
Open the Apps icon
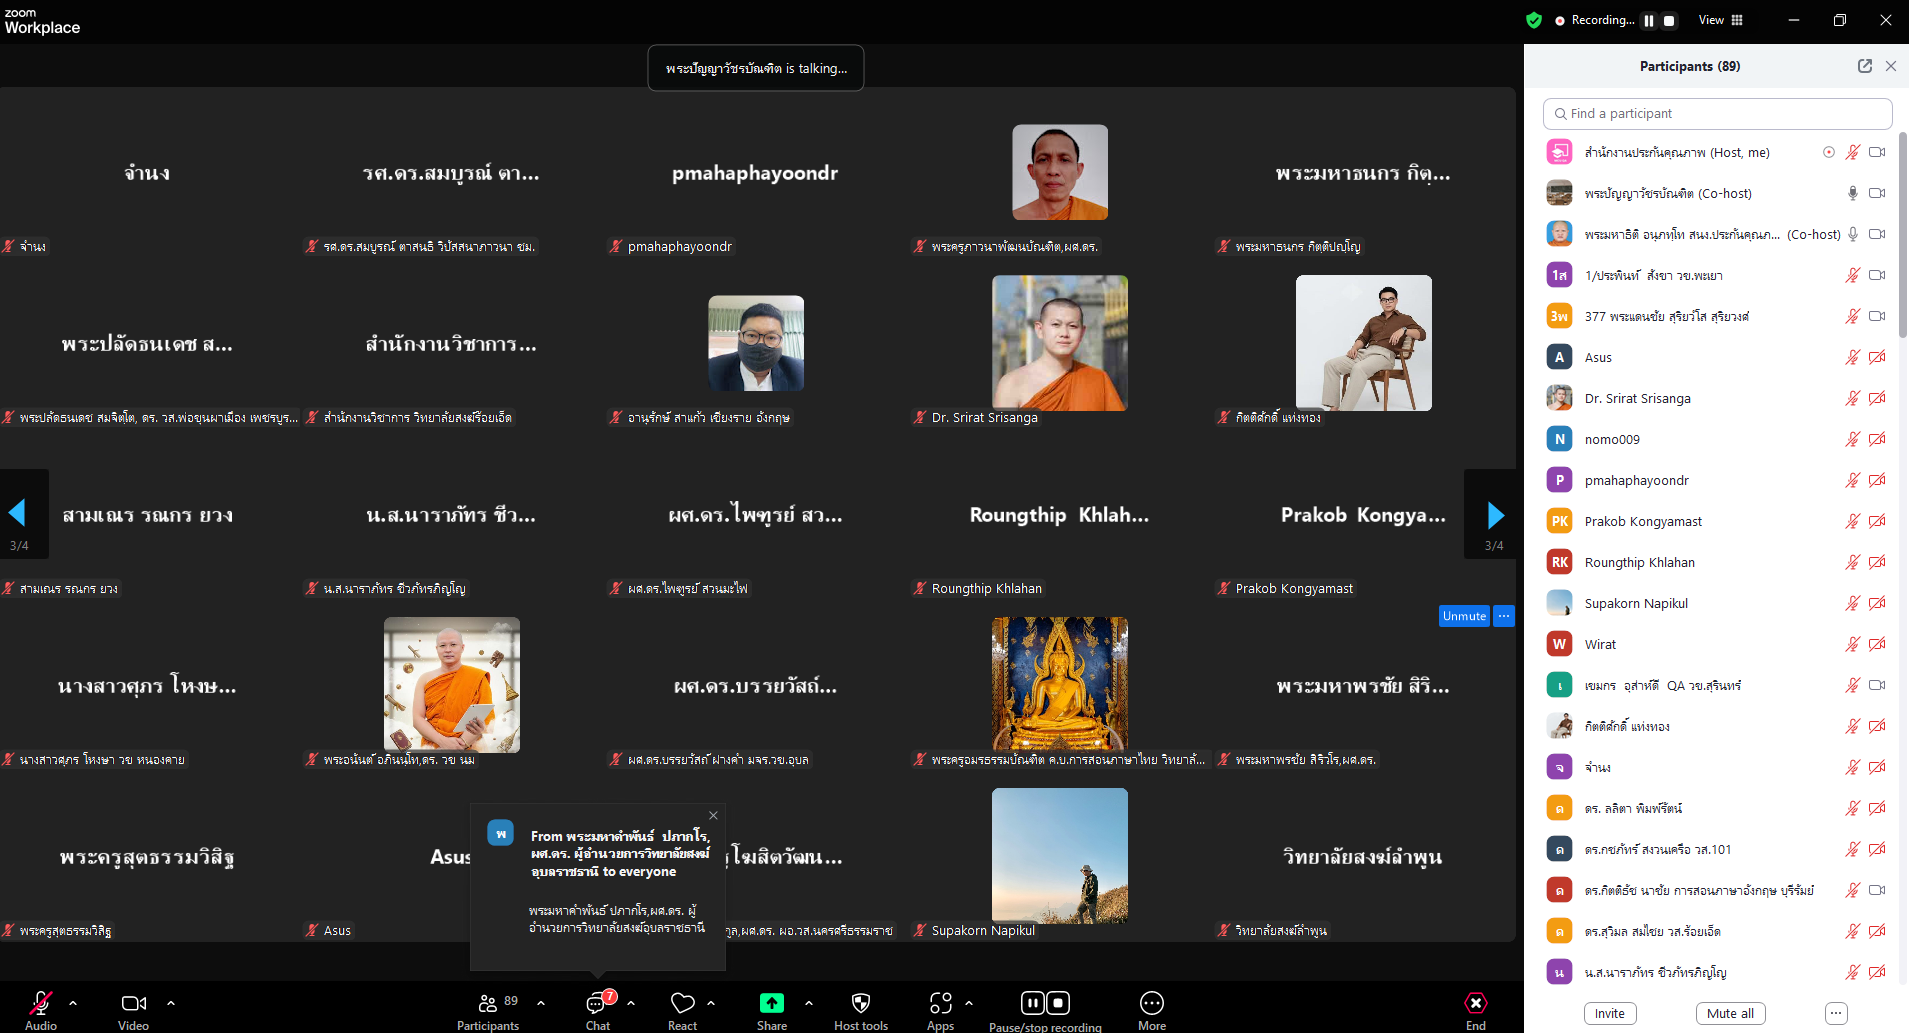940,1003
